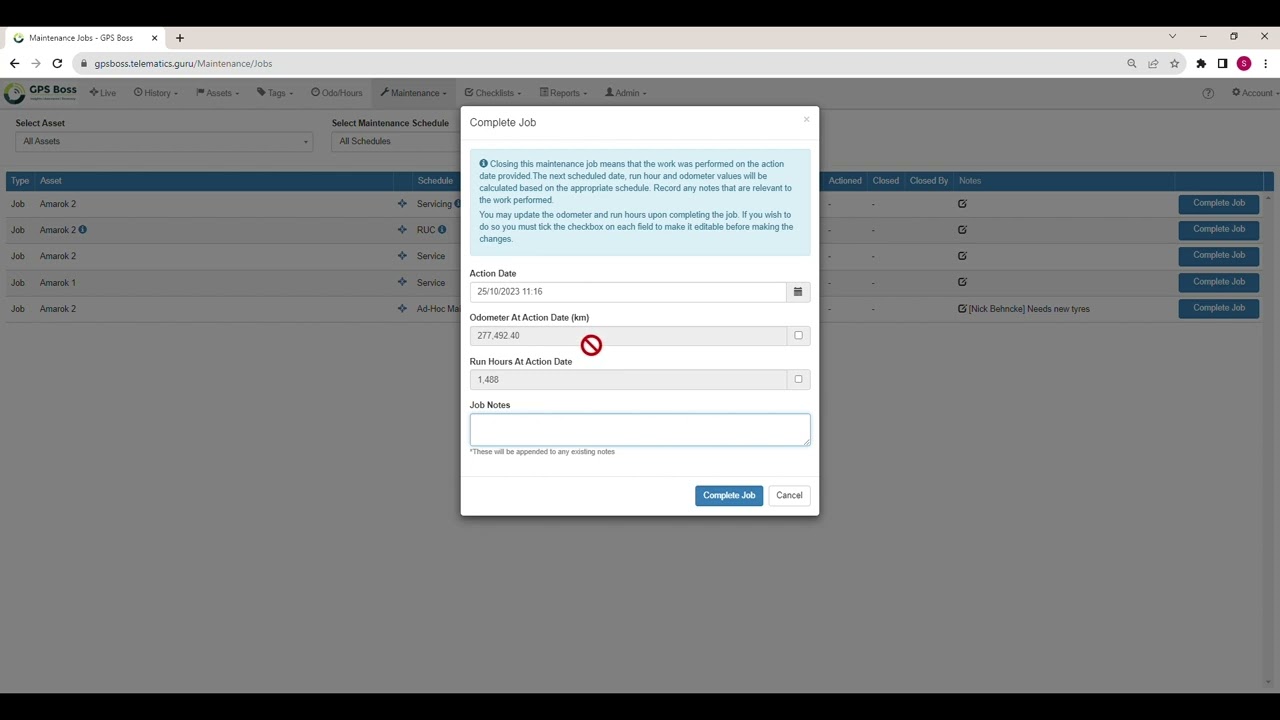This screenshot has height=720, width=1280.
Task: Open the browser profile avatar
Action: (x=1244, y=64)
